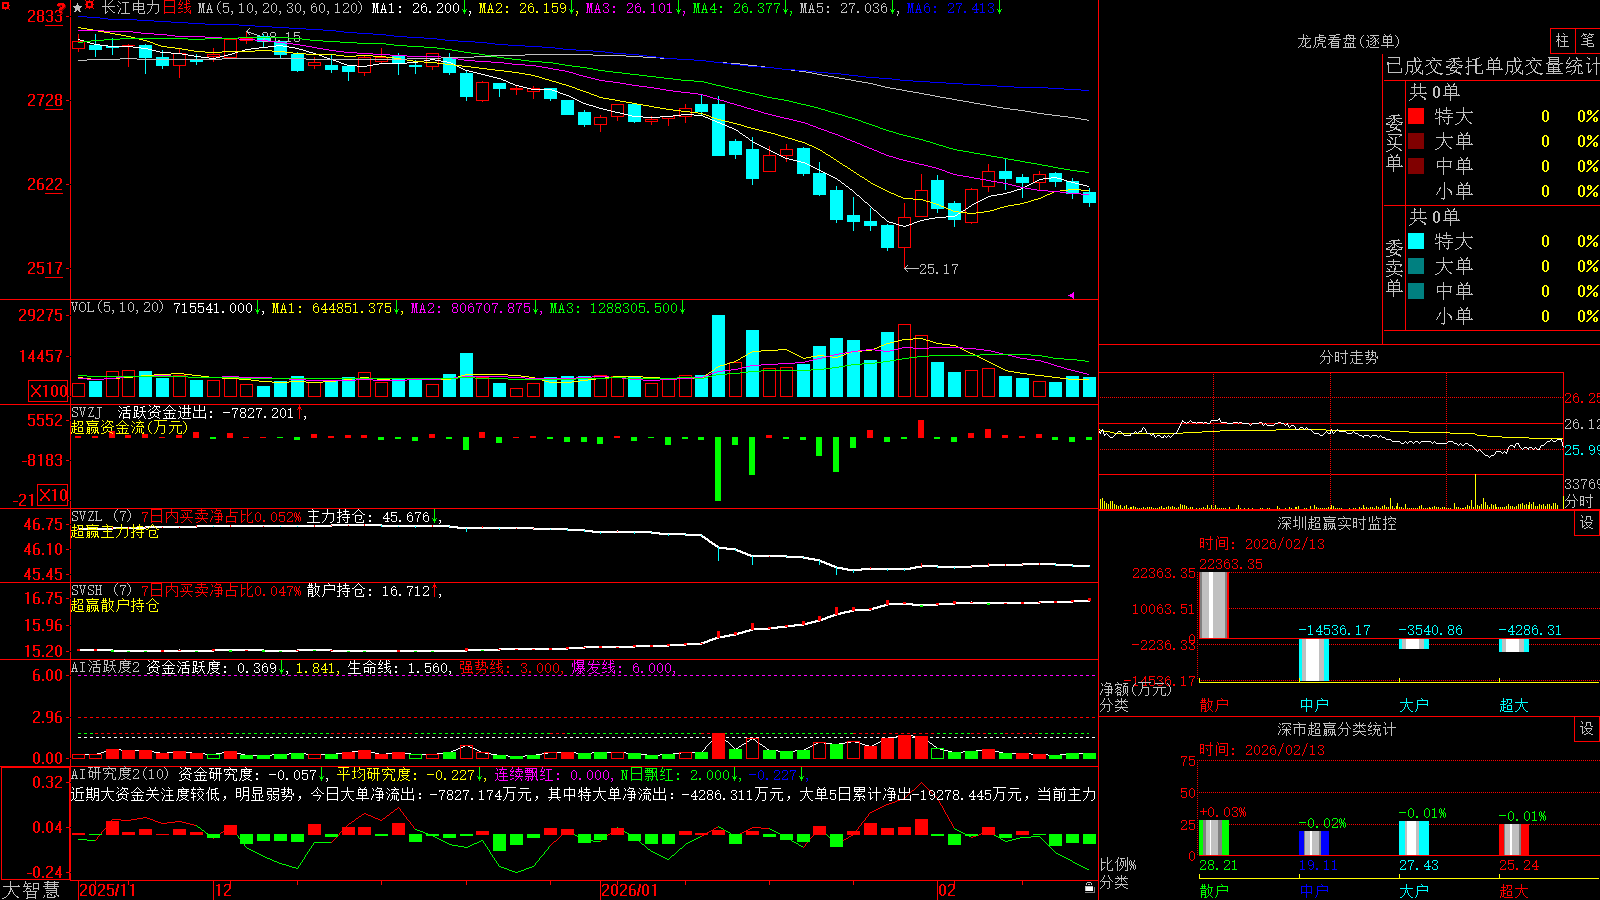1600x900 pixels.
Task: Toggle the 笔 tick display mode
Action: 1587,41
